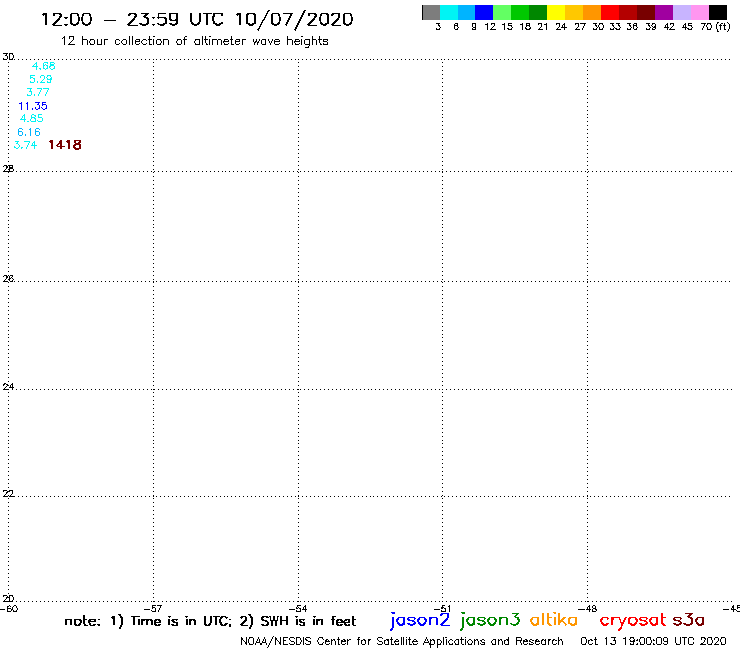Image resolution: width=740 pixels, height=650 pixels.
Task: Click the legend scale label 15
Action: tap(507, 27)
